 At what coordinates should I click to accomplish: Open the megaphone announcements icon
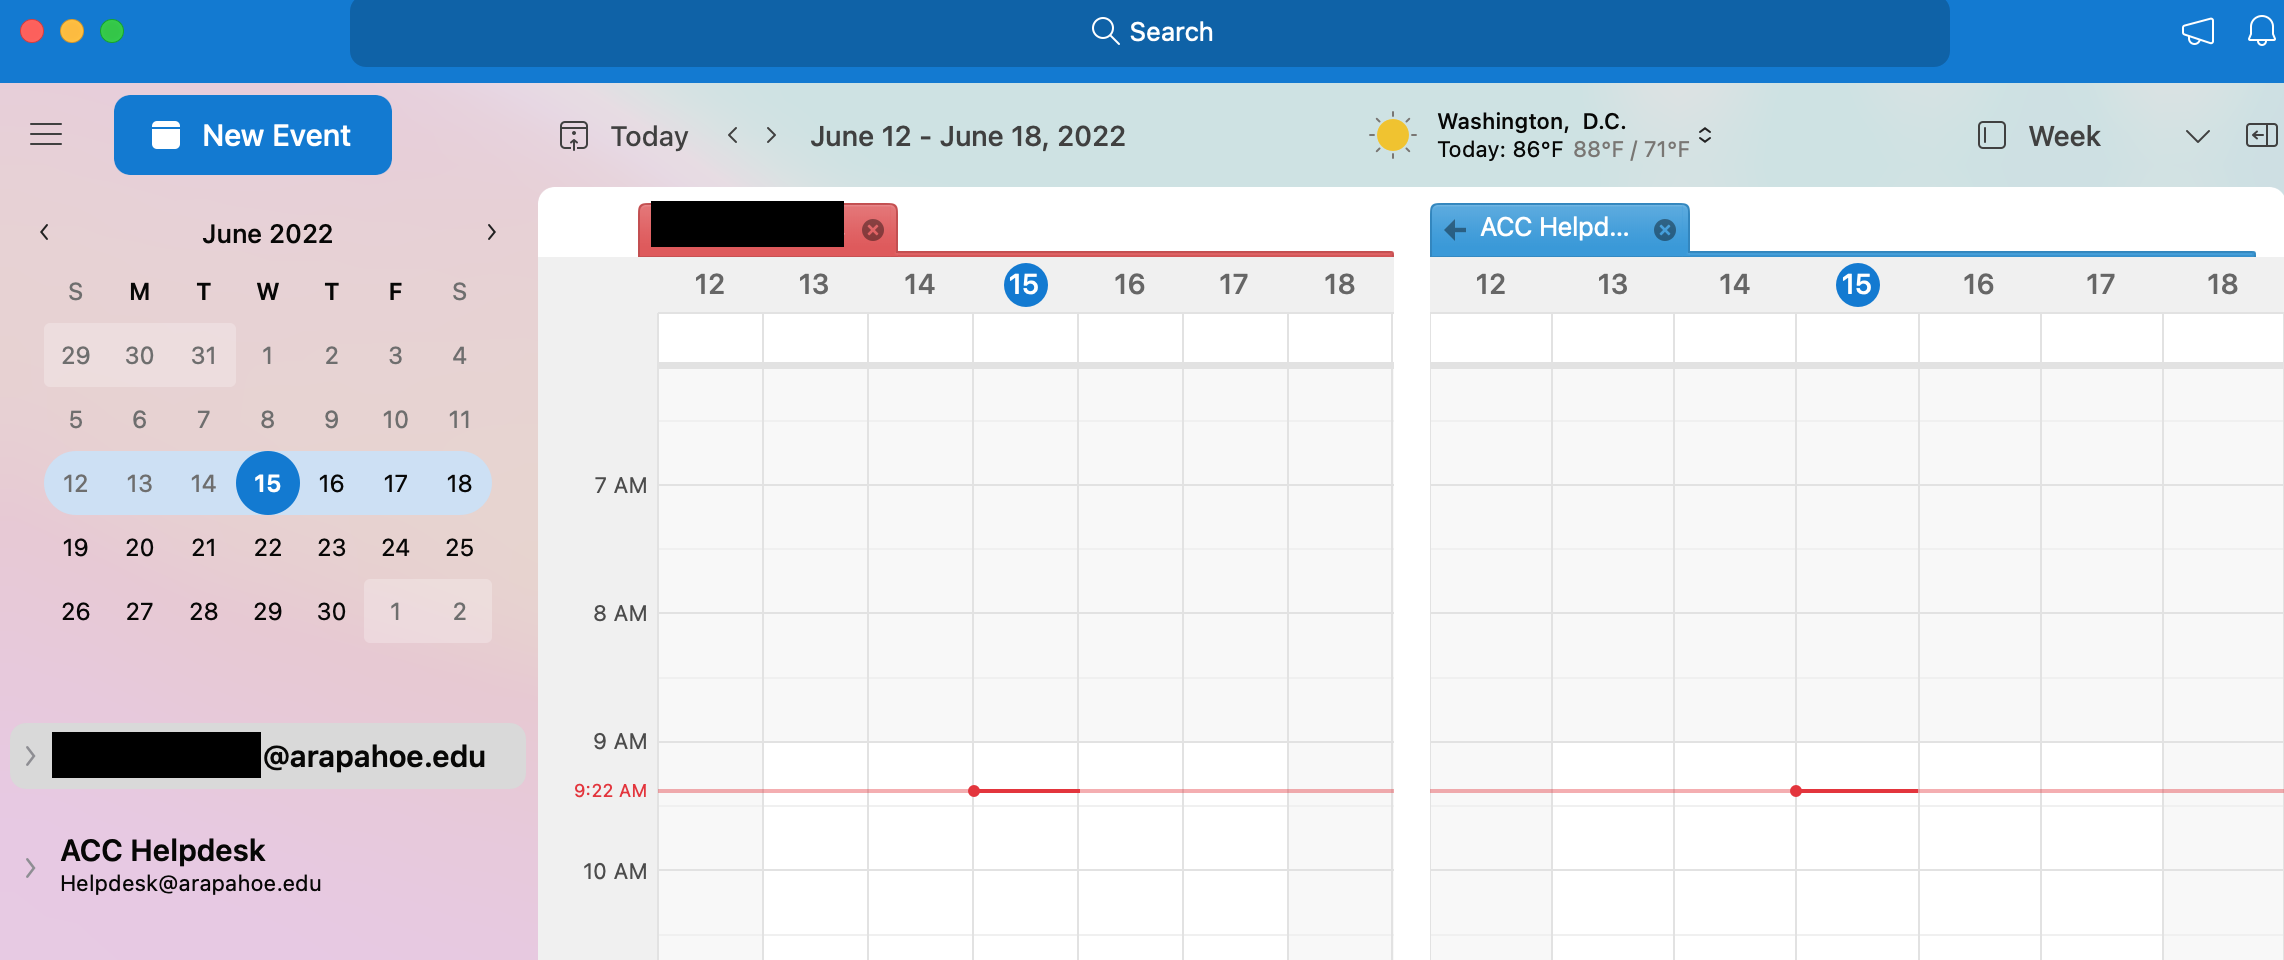coord(2198,31)
